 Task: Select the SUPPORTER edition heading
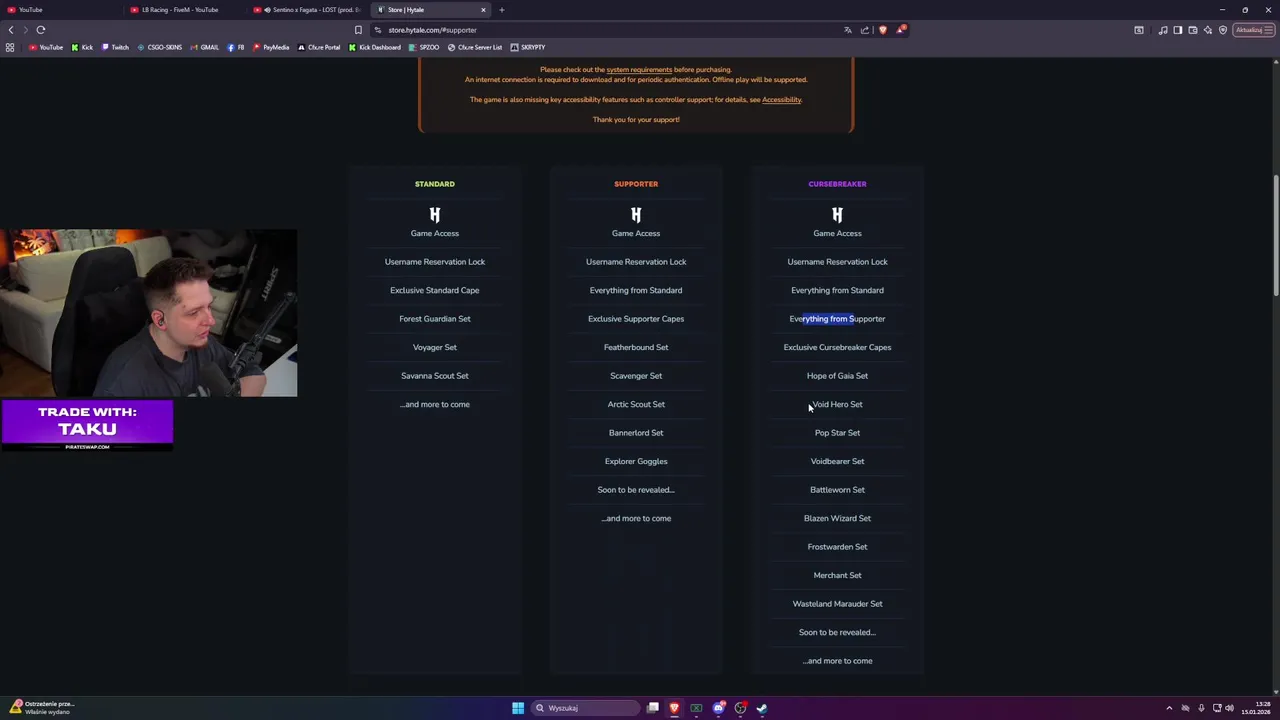tap(636, 184)
